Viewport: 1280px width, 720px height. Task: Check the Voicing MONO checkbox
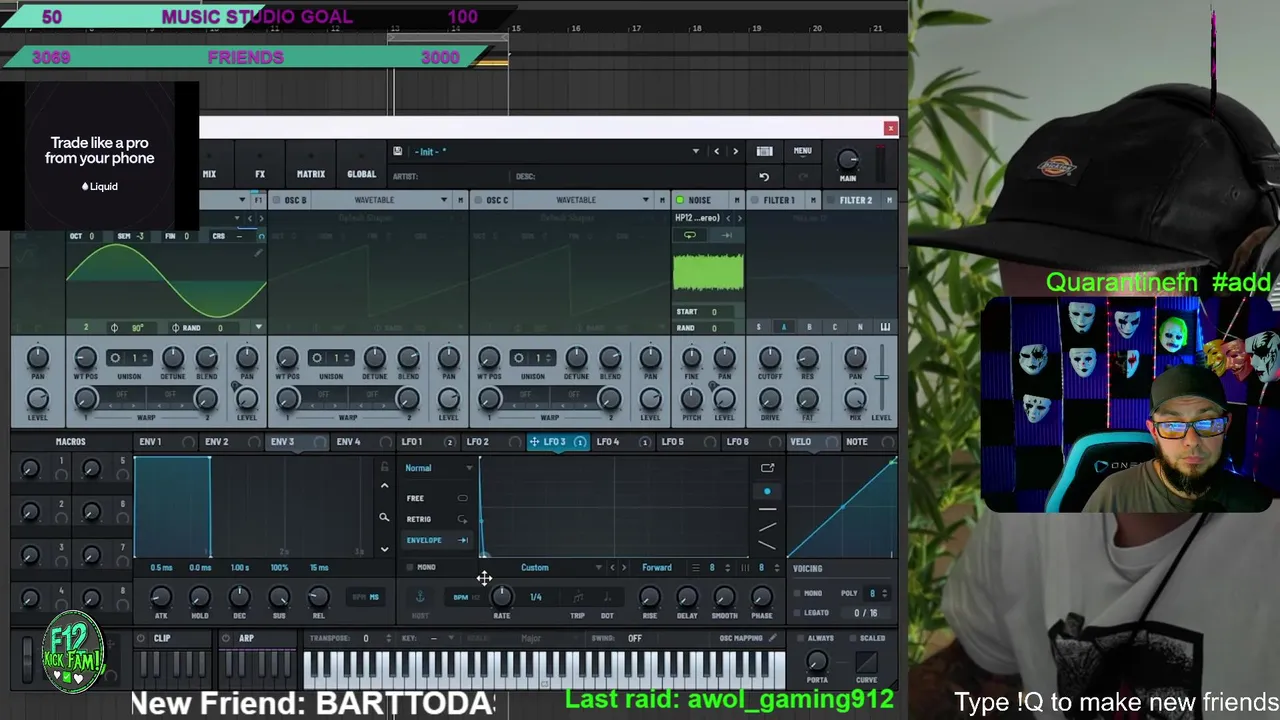pyautogui.click(x=797, y=593)
